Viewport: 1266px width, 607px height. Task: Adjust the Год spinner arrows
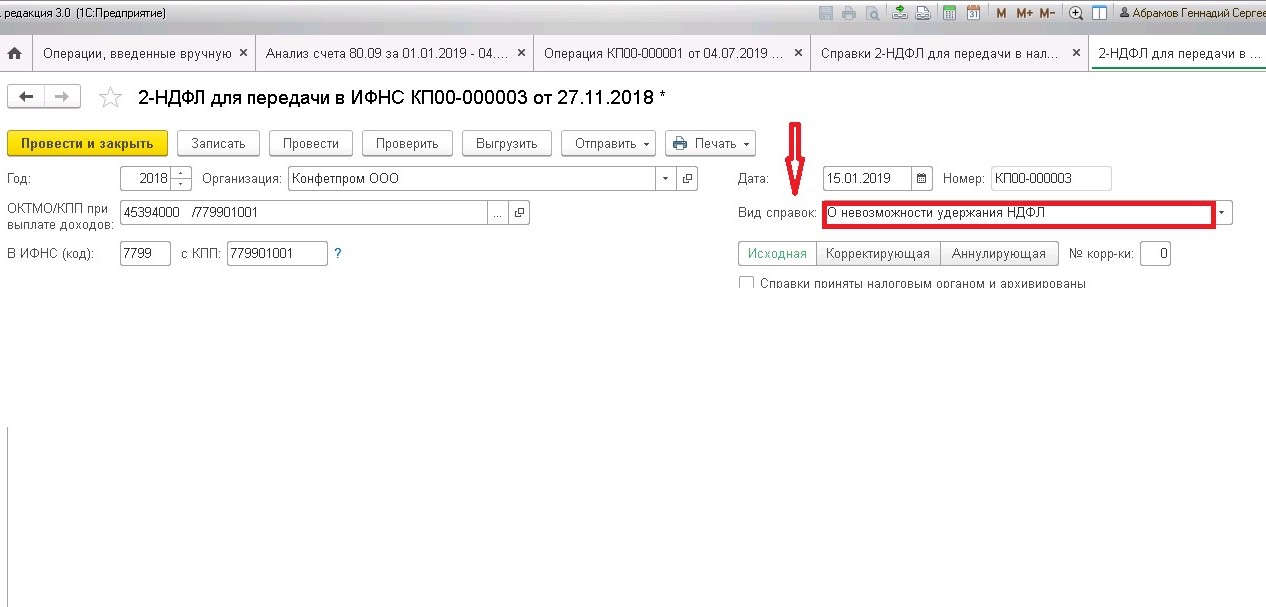pos(181,179)
